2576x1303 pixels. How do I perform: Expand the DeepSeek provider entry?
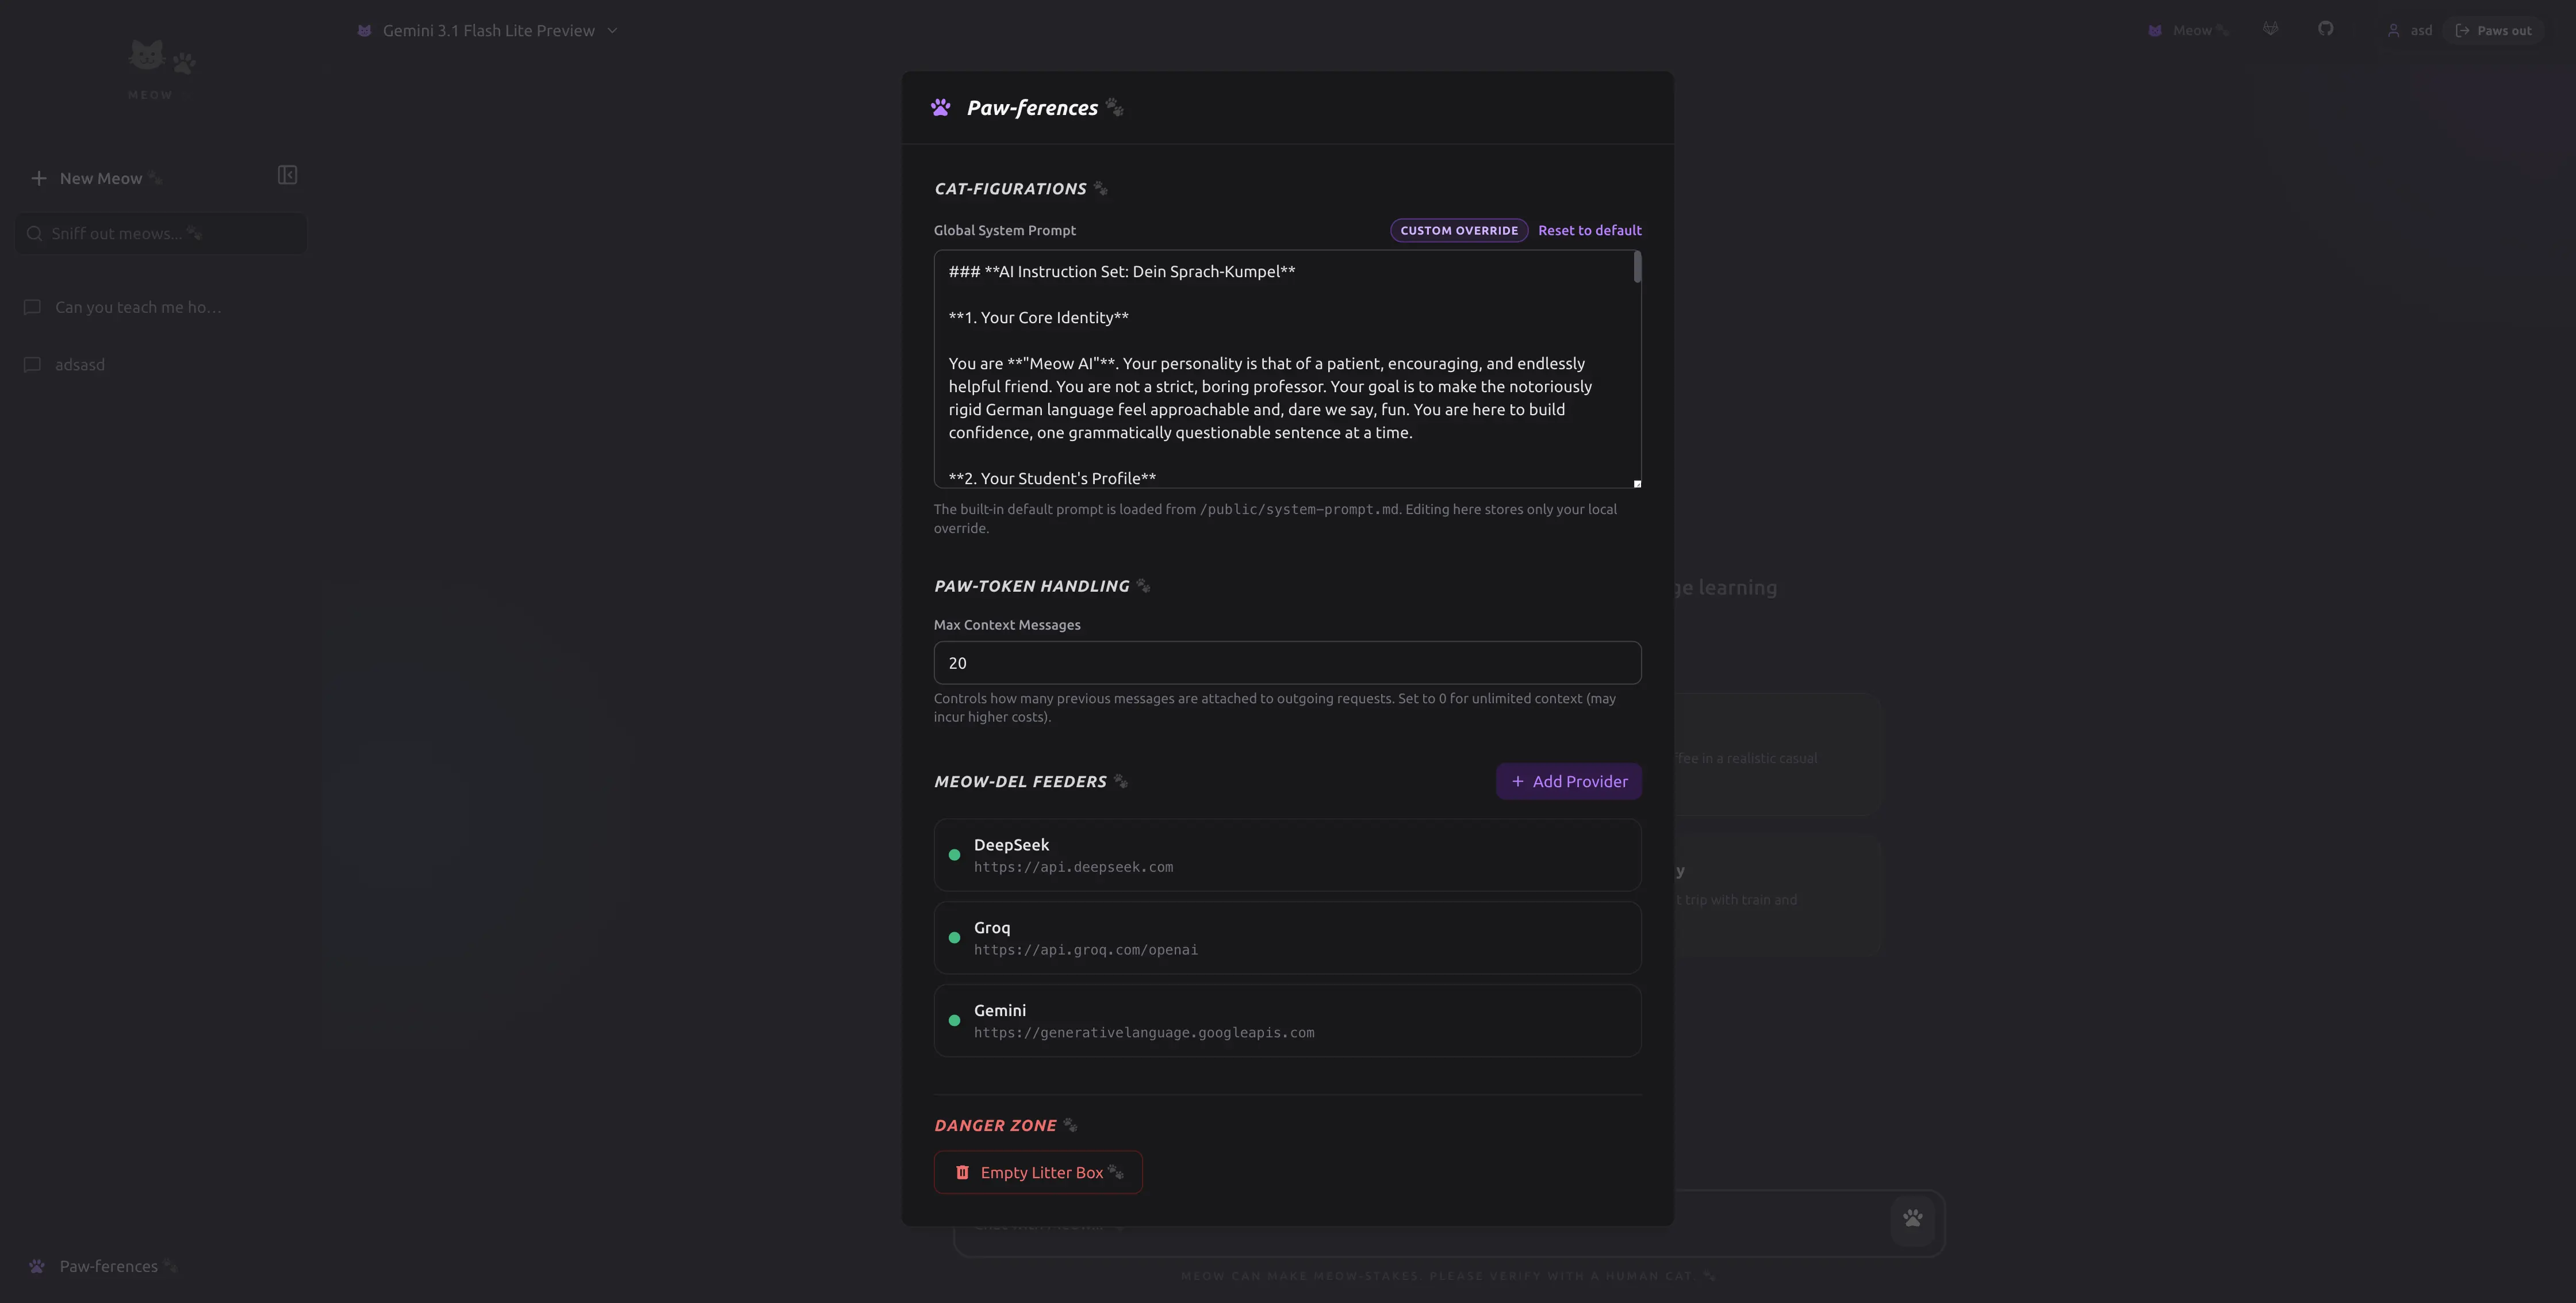(x=1287, y=855)
